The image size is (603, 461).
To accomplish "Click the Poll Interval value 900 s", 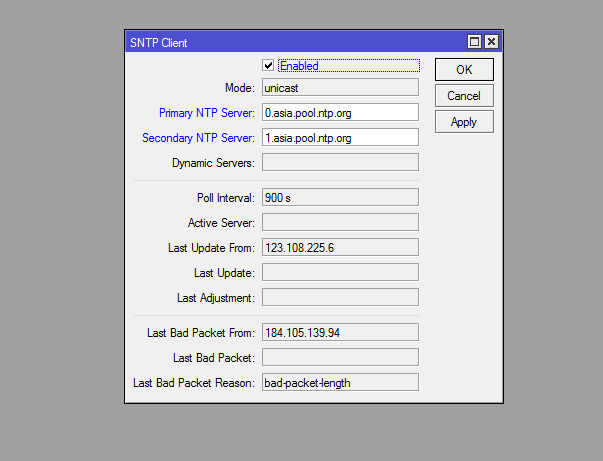I will pos(340,198).
